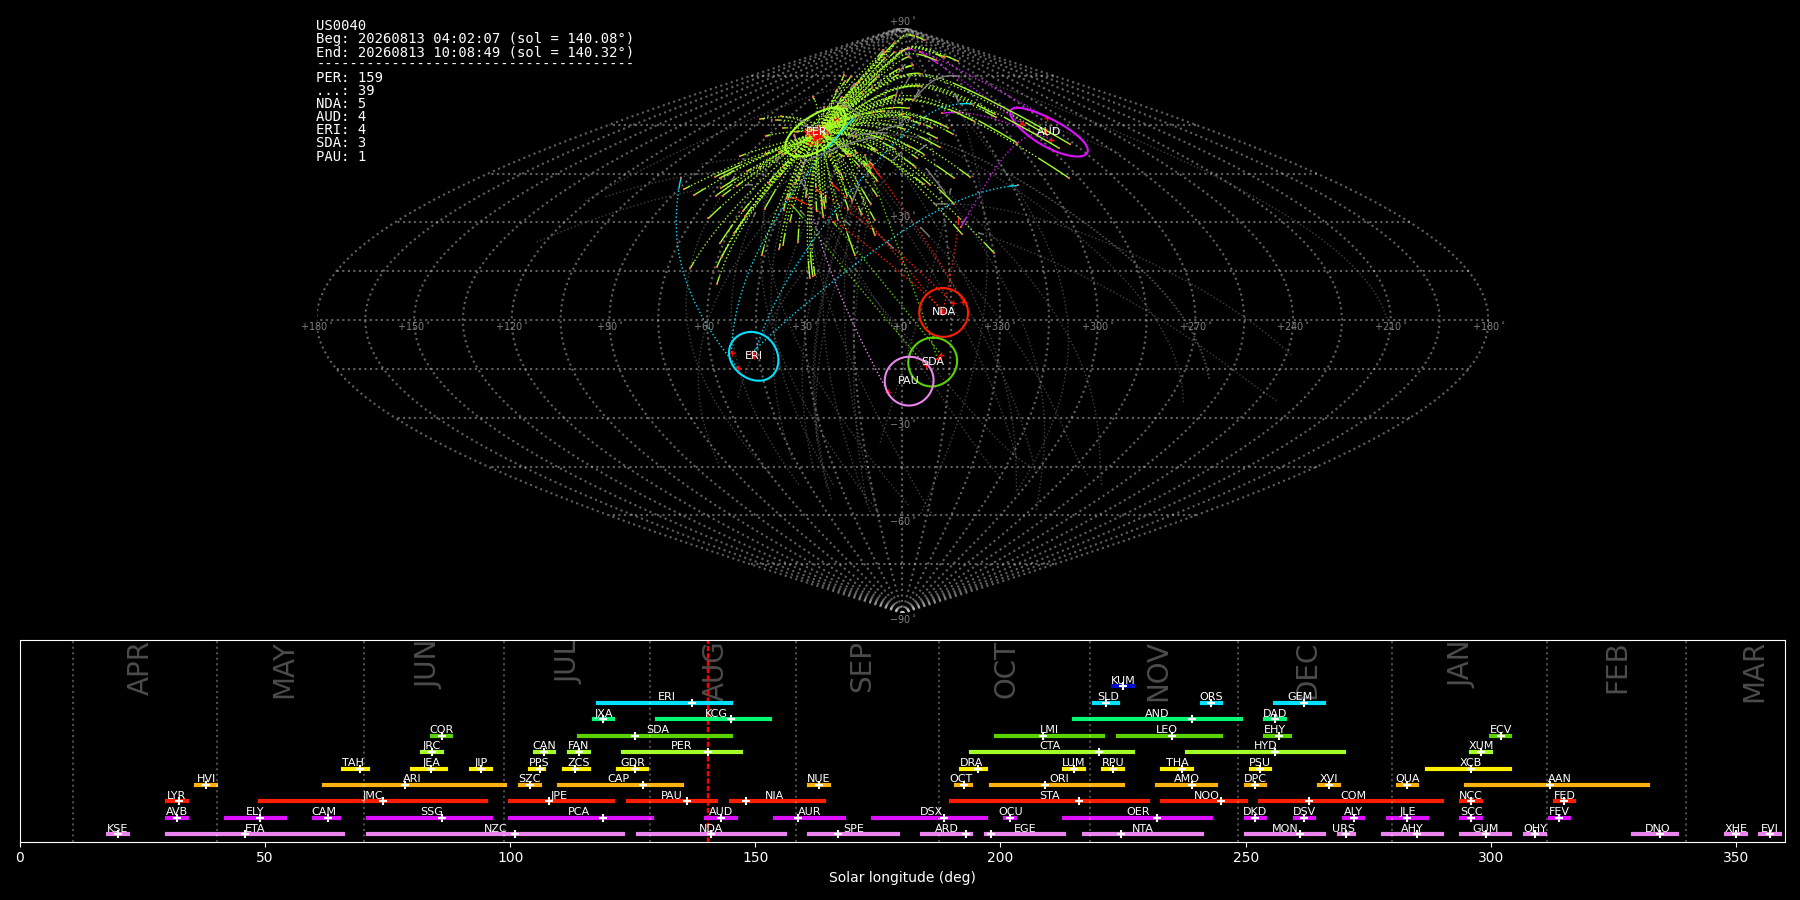The height and width of the screenshot is (900, 1800).
Task: Click the GEM shower bar in timeline
Action: [1299, 703]
